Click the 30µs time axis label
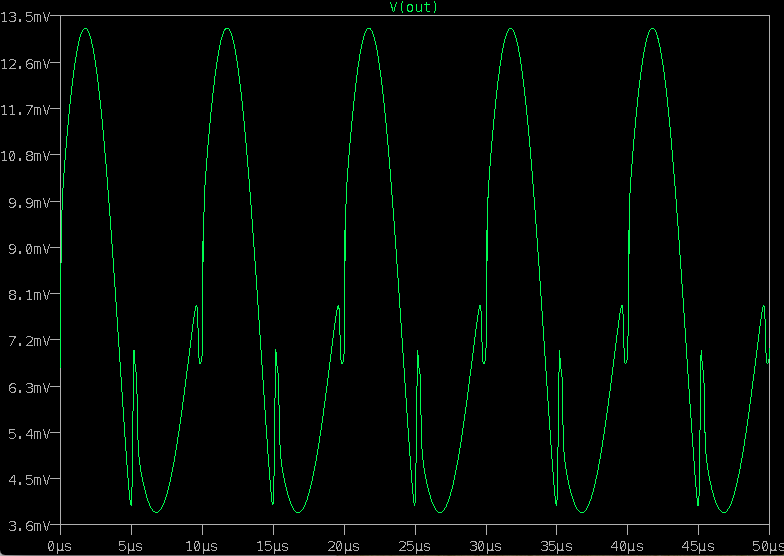Image resolution: width=784 pixels, height=556 pixels. (486, 546)
